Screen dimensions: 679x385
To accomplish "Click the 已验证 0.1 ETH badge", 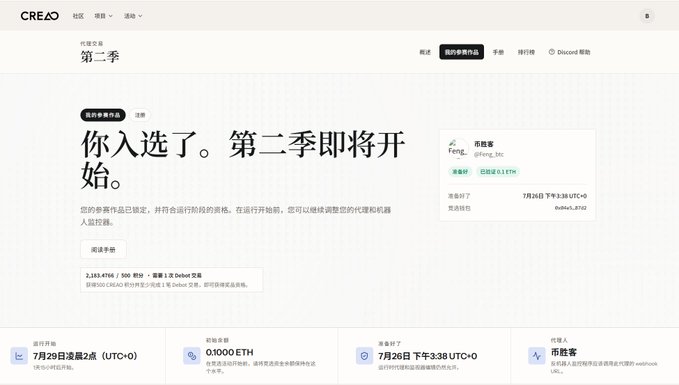I will (x=498, y=172).
